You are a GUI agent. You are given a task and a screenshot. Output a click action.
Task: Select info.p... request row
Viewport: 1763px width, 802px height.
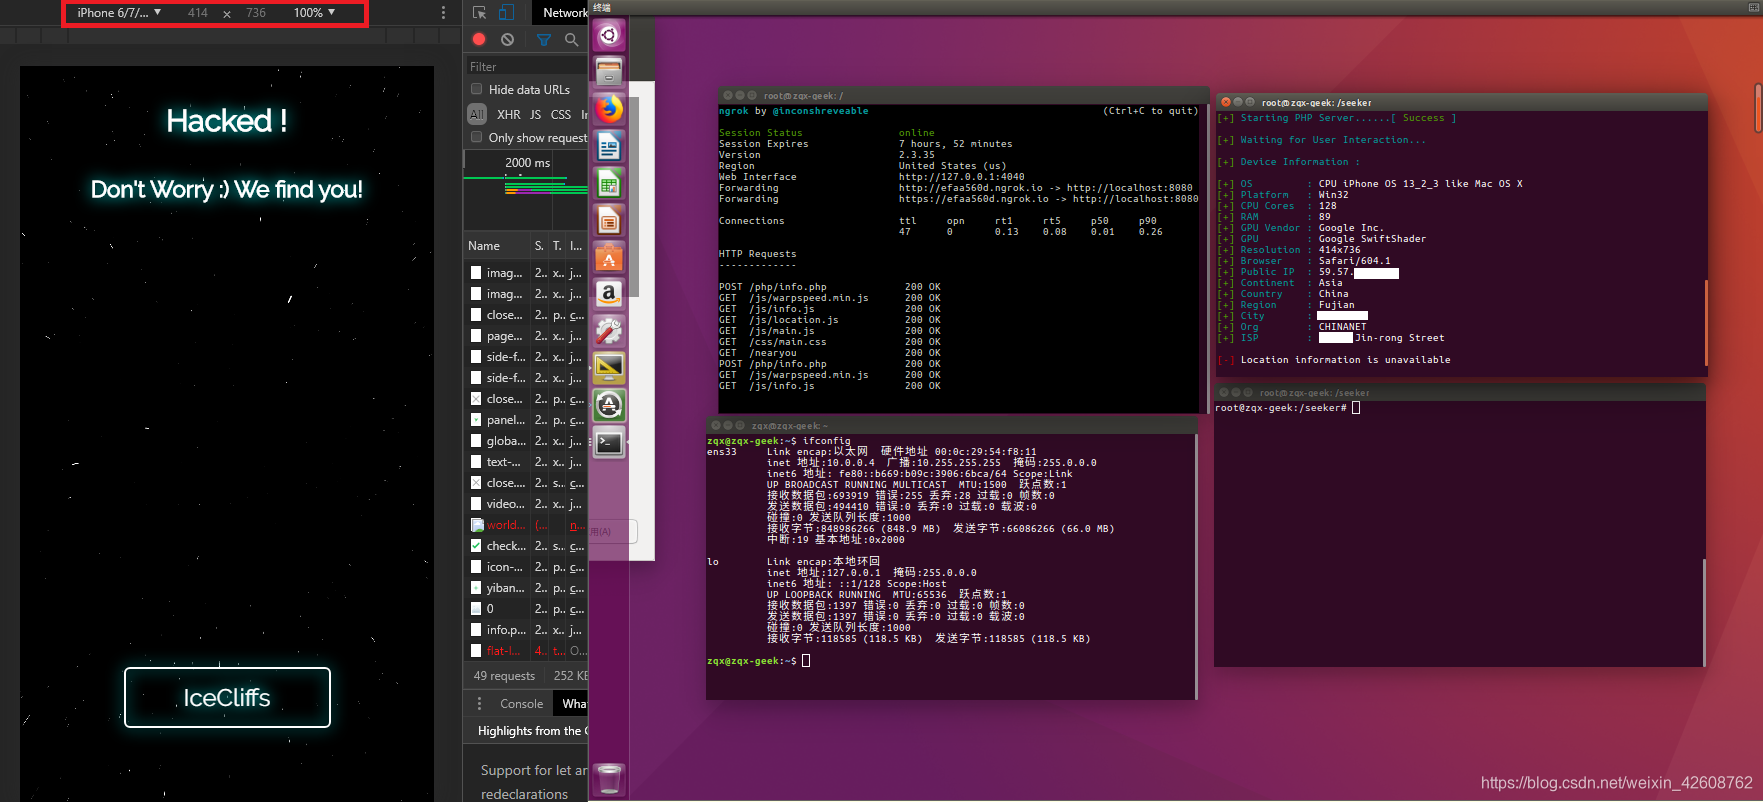click(527, 630)
